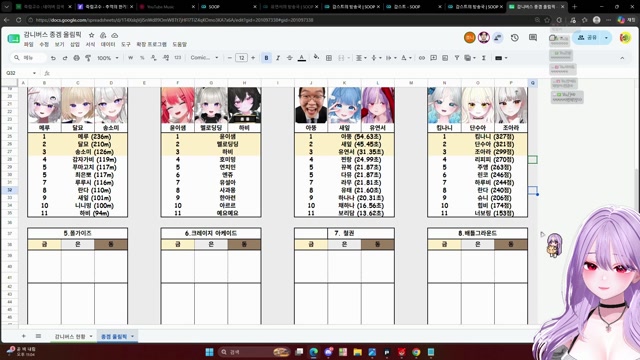Open the all sheets list icon
The image size is (640, 360).
(x=38, y=336)
